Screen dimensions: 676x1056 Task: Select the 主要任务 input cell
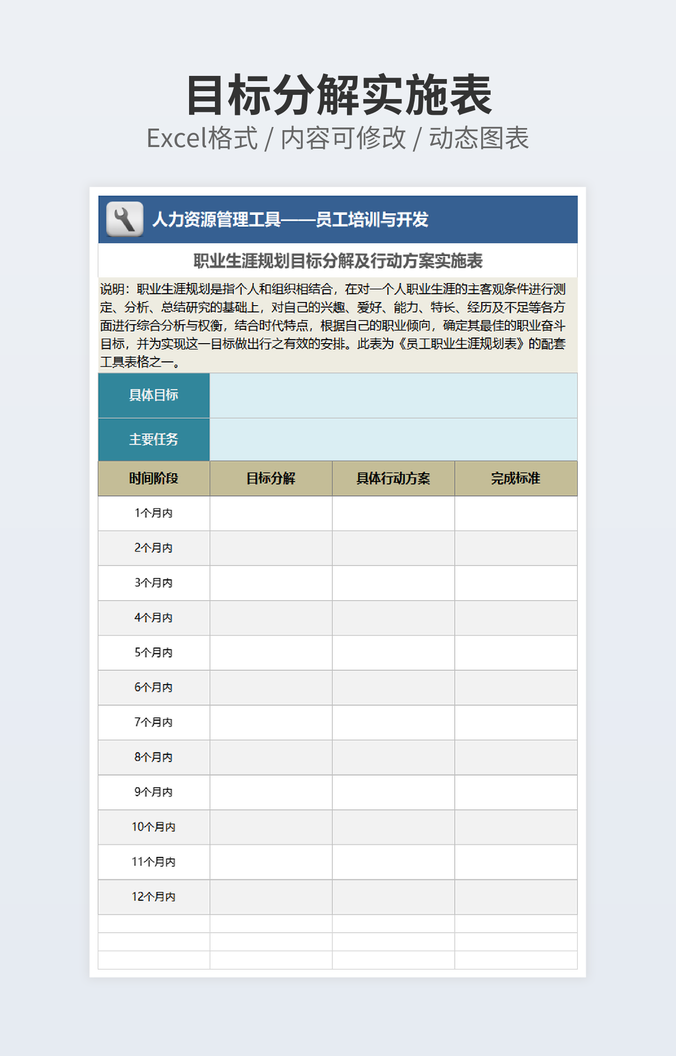click(393, 439)
